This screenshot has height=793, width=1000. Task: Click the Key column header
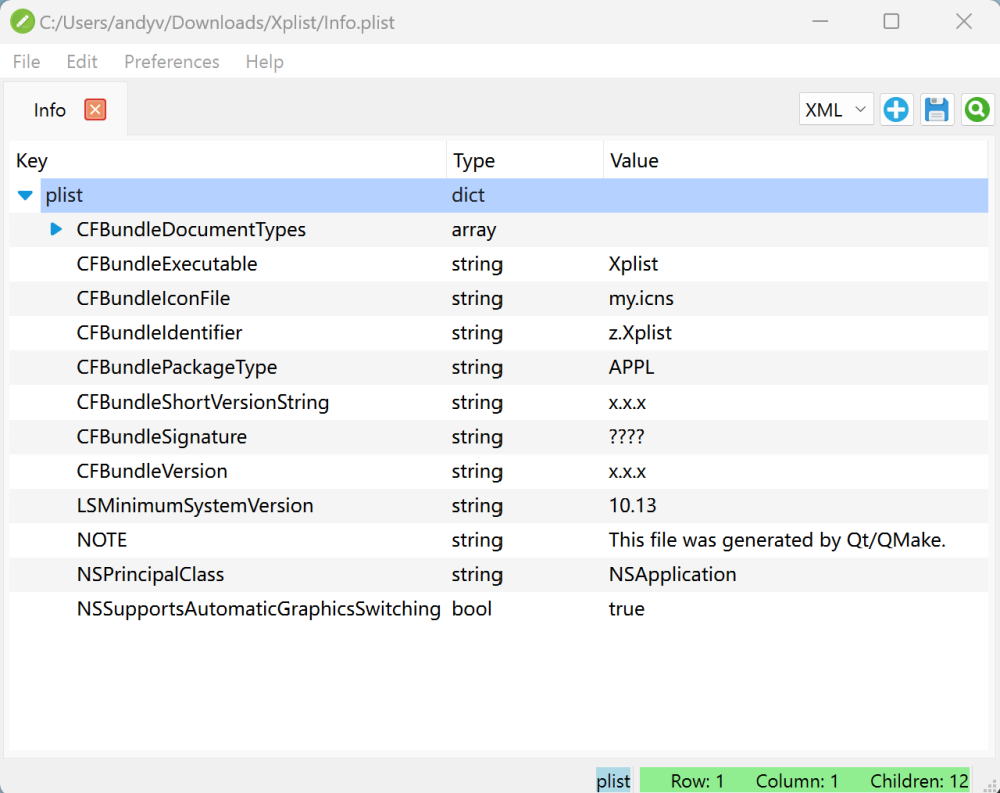click(x=227, y=161)
